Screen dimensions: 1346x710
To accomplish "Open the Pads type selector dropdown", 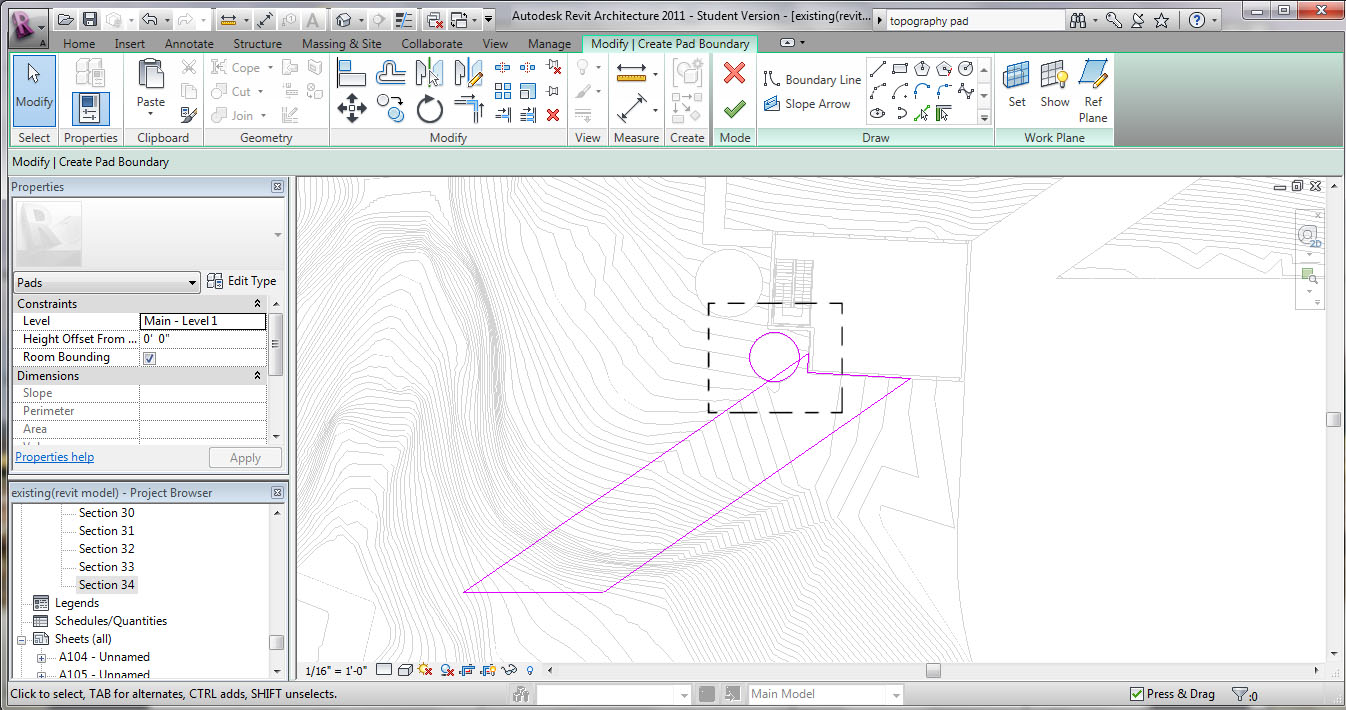I will click(193, 283).
